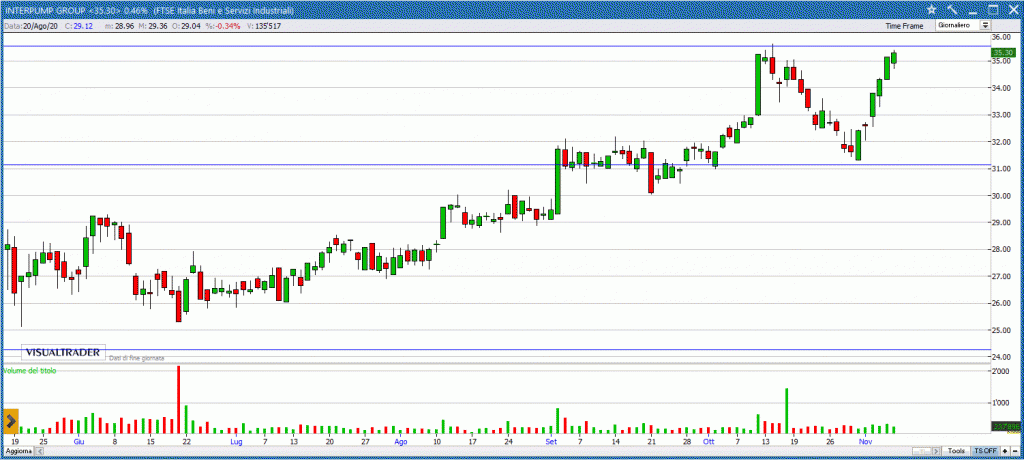Click the 2'000 volume axis label
This screenshot has height=460, width=1024.
pyautogui.click(x=1002, y=372)
